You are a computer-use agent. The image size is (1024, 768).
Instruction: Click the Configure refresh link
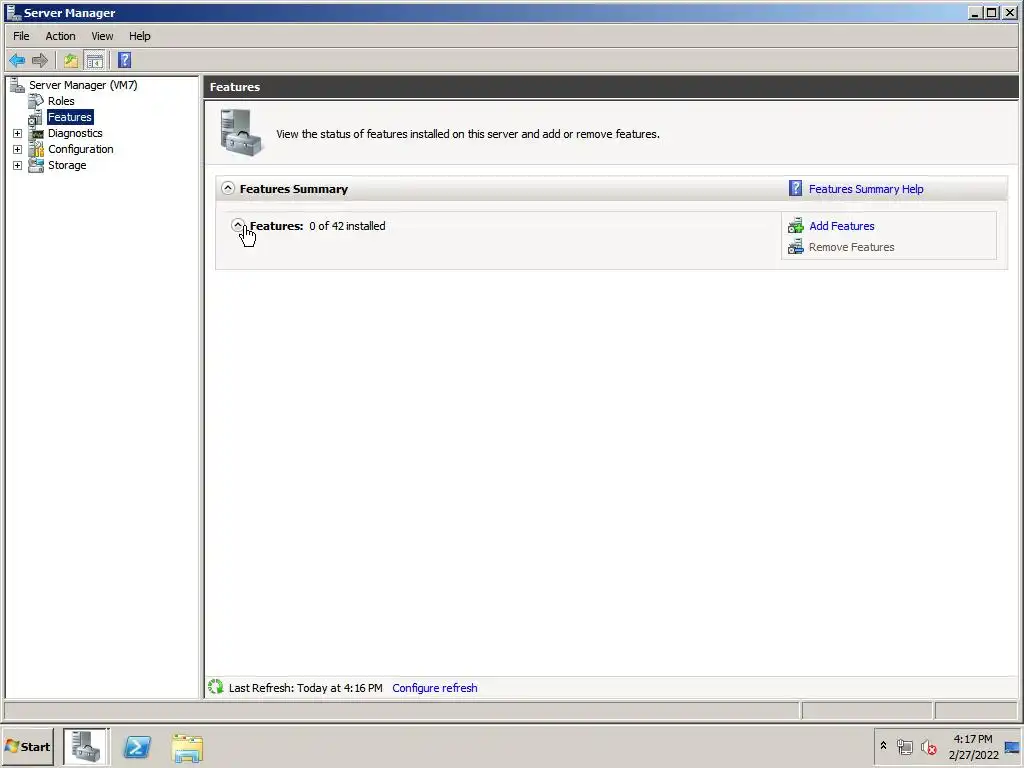tap(434, 688)
